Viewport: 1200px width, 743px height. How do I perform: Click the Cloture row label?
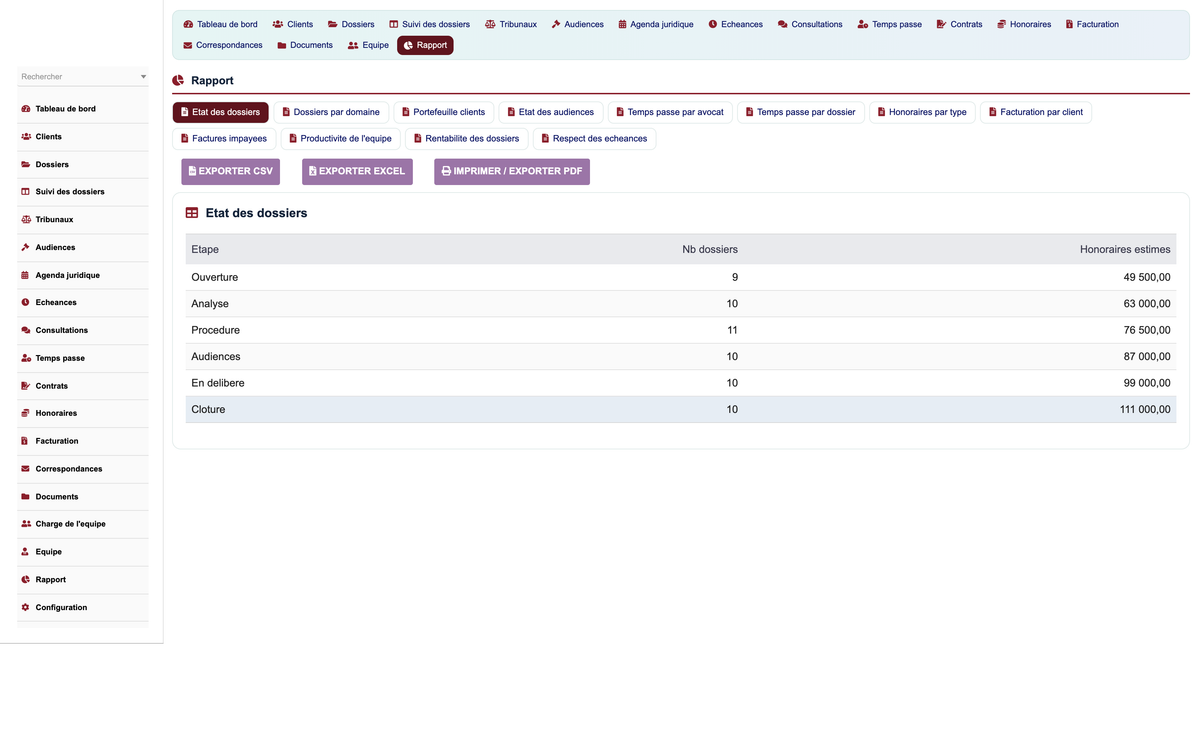pyautogui.click(x=208, y=409)
